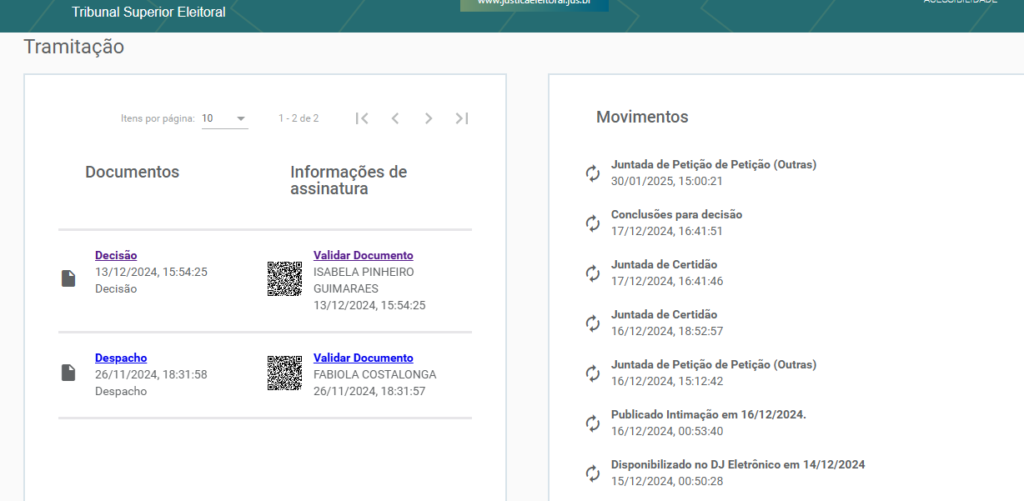The height and width of the screenshot is (501, 1024).
Task: Select the signer name ISABELA PINHEIRO GUIMARAES
Action: click(x=364, y=280)
